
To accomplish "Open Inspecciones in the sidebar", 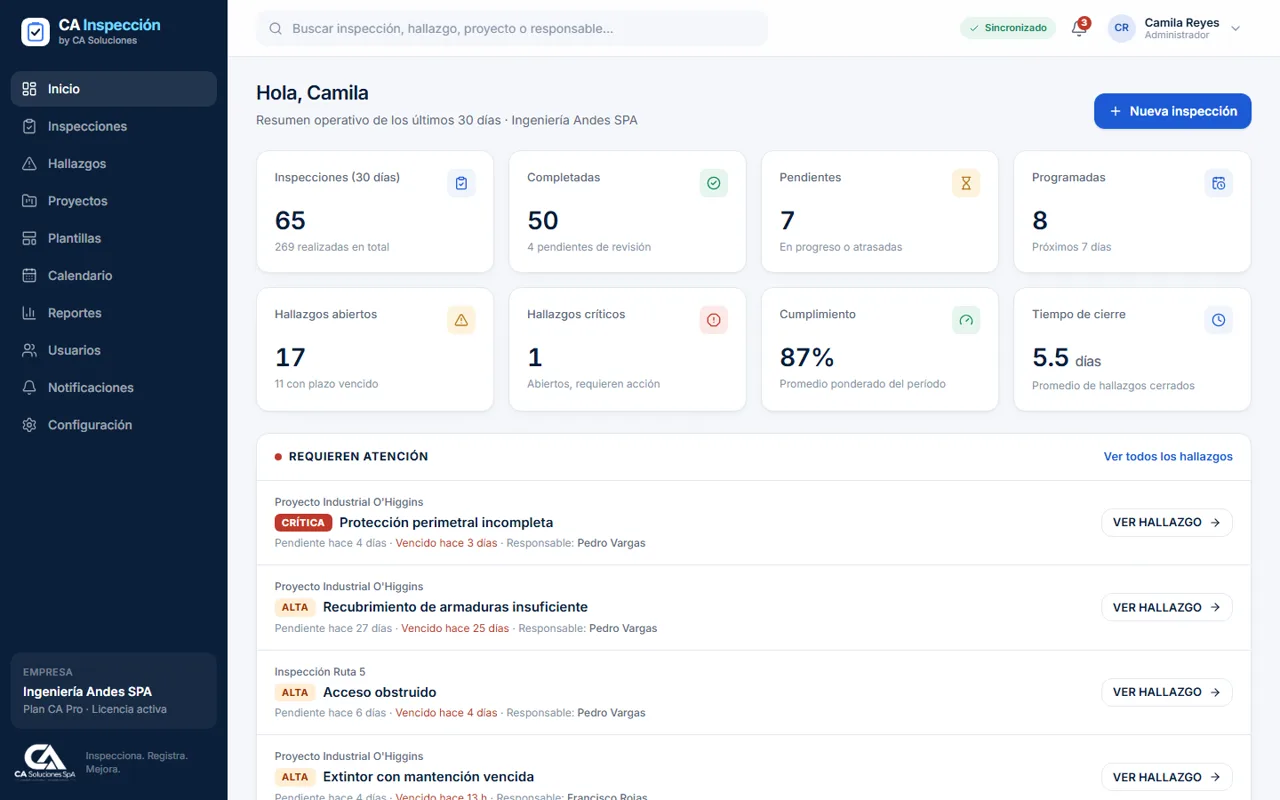I will tap(114, 126).
